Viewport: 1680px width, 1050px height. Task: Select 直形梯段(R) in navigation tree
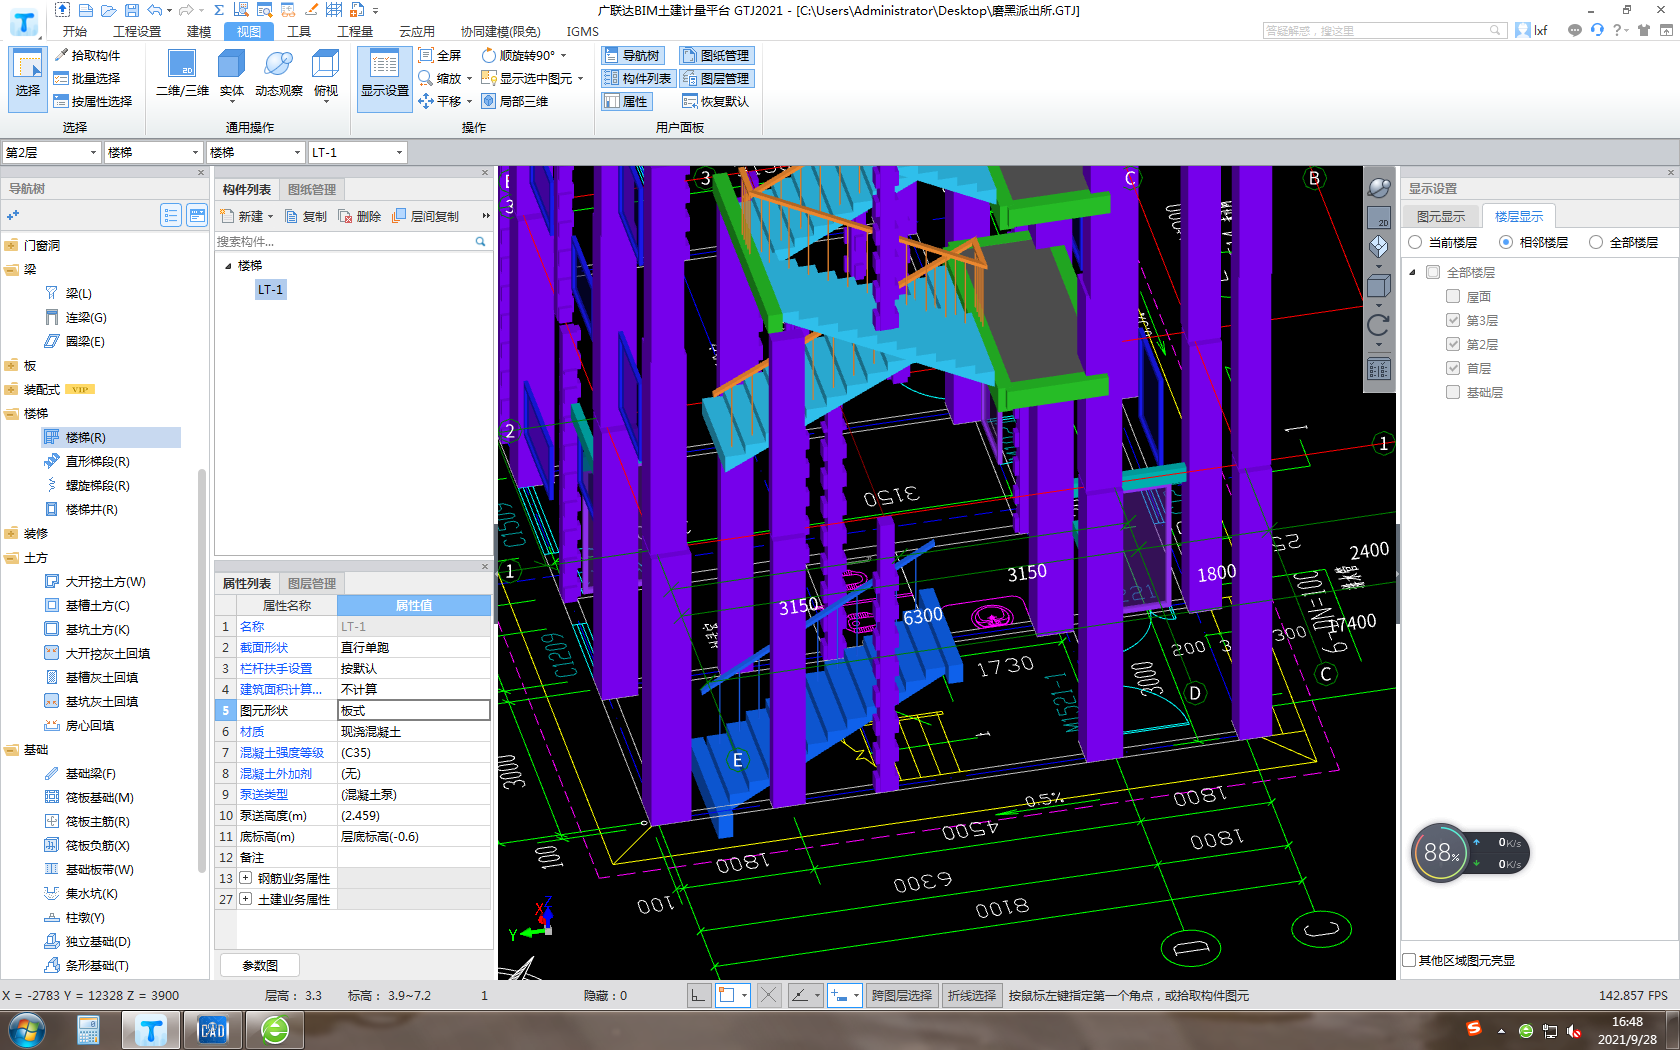(97, 461)
